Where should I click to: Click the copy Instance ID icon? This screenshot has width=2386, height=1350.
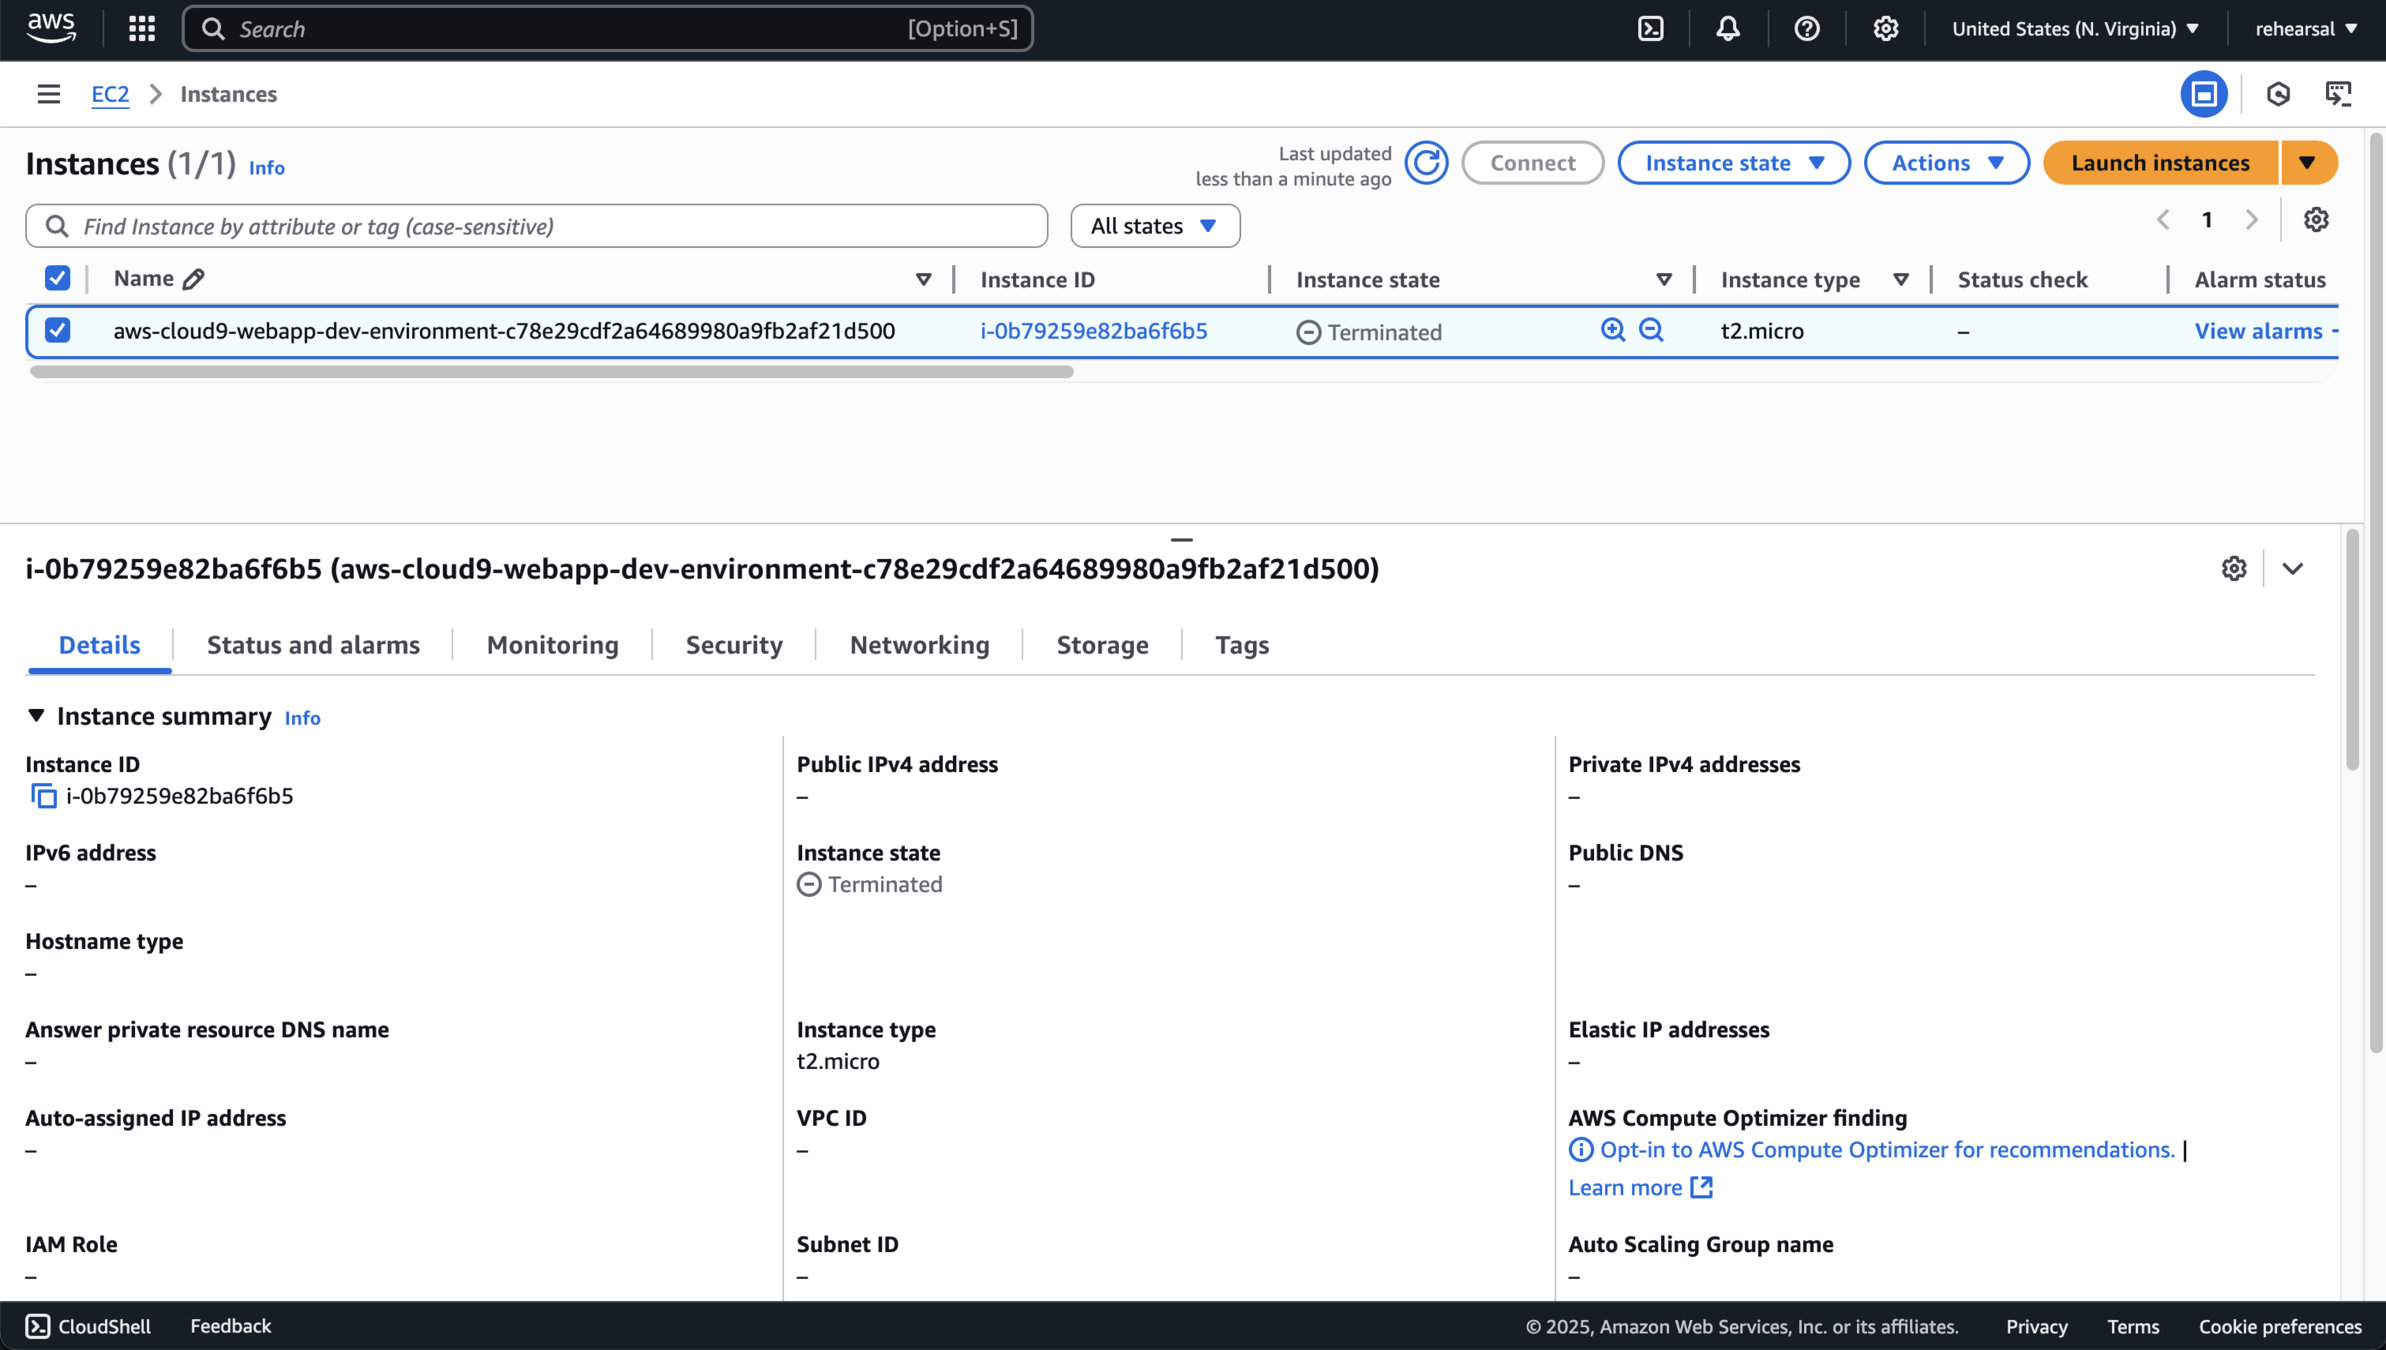43,796
